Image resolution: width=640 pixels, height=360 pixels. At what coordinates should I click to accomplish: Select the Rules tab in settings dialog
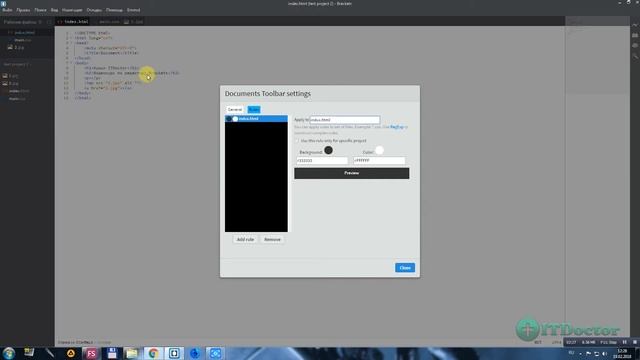254,109
